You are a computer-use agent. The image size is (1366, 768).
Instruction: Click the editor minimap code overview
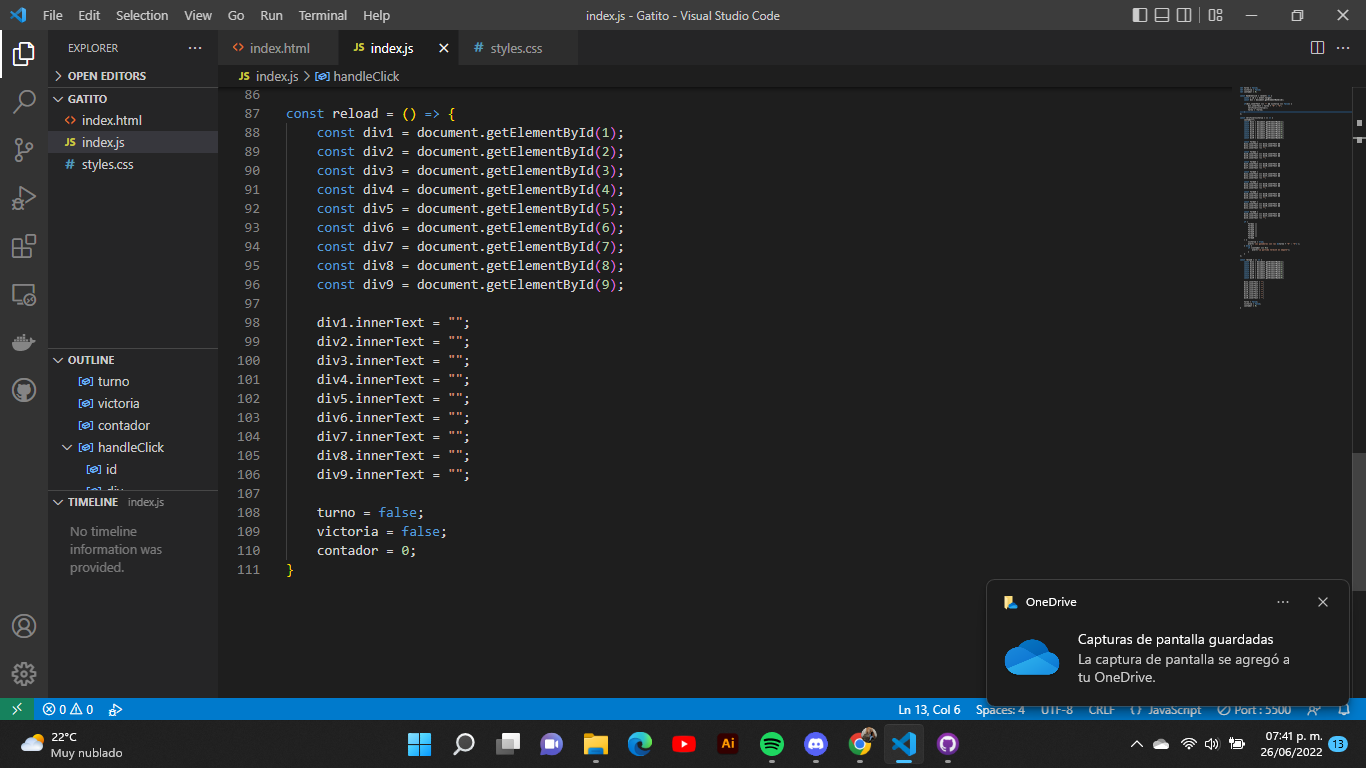(x=1293, y=198)
